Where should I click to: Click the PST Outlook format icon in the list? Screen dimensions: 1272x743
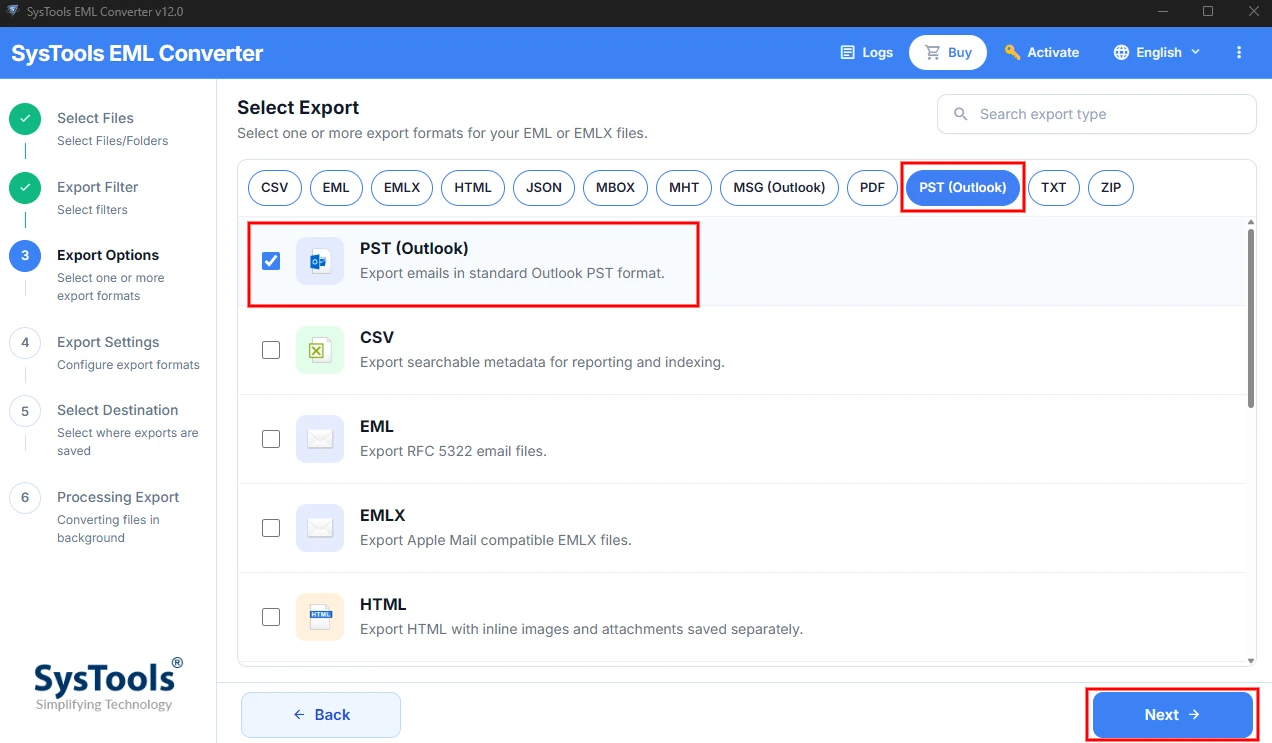click(320, 261)
